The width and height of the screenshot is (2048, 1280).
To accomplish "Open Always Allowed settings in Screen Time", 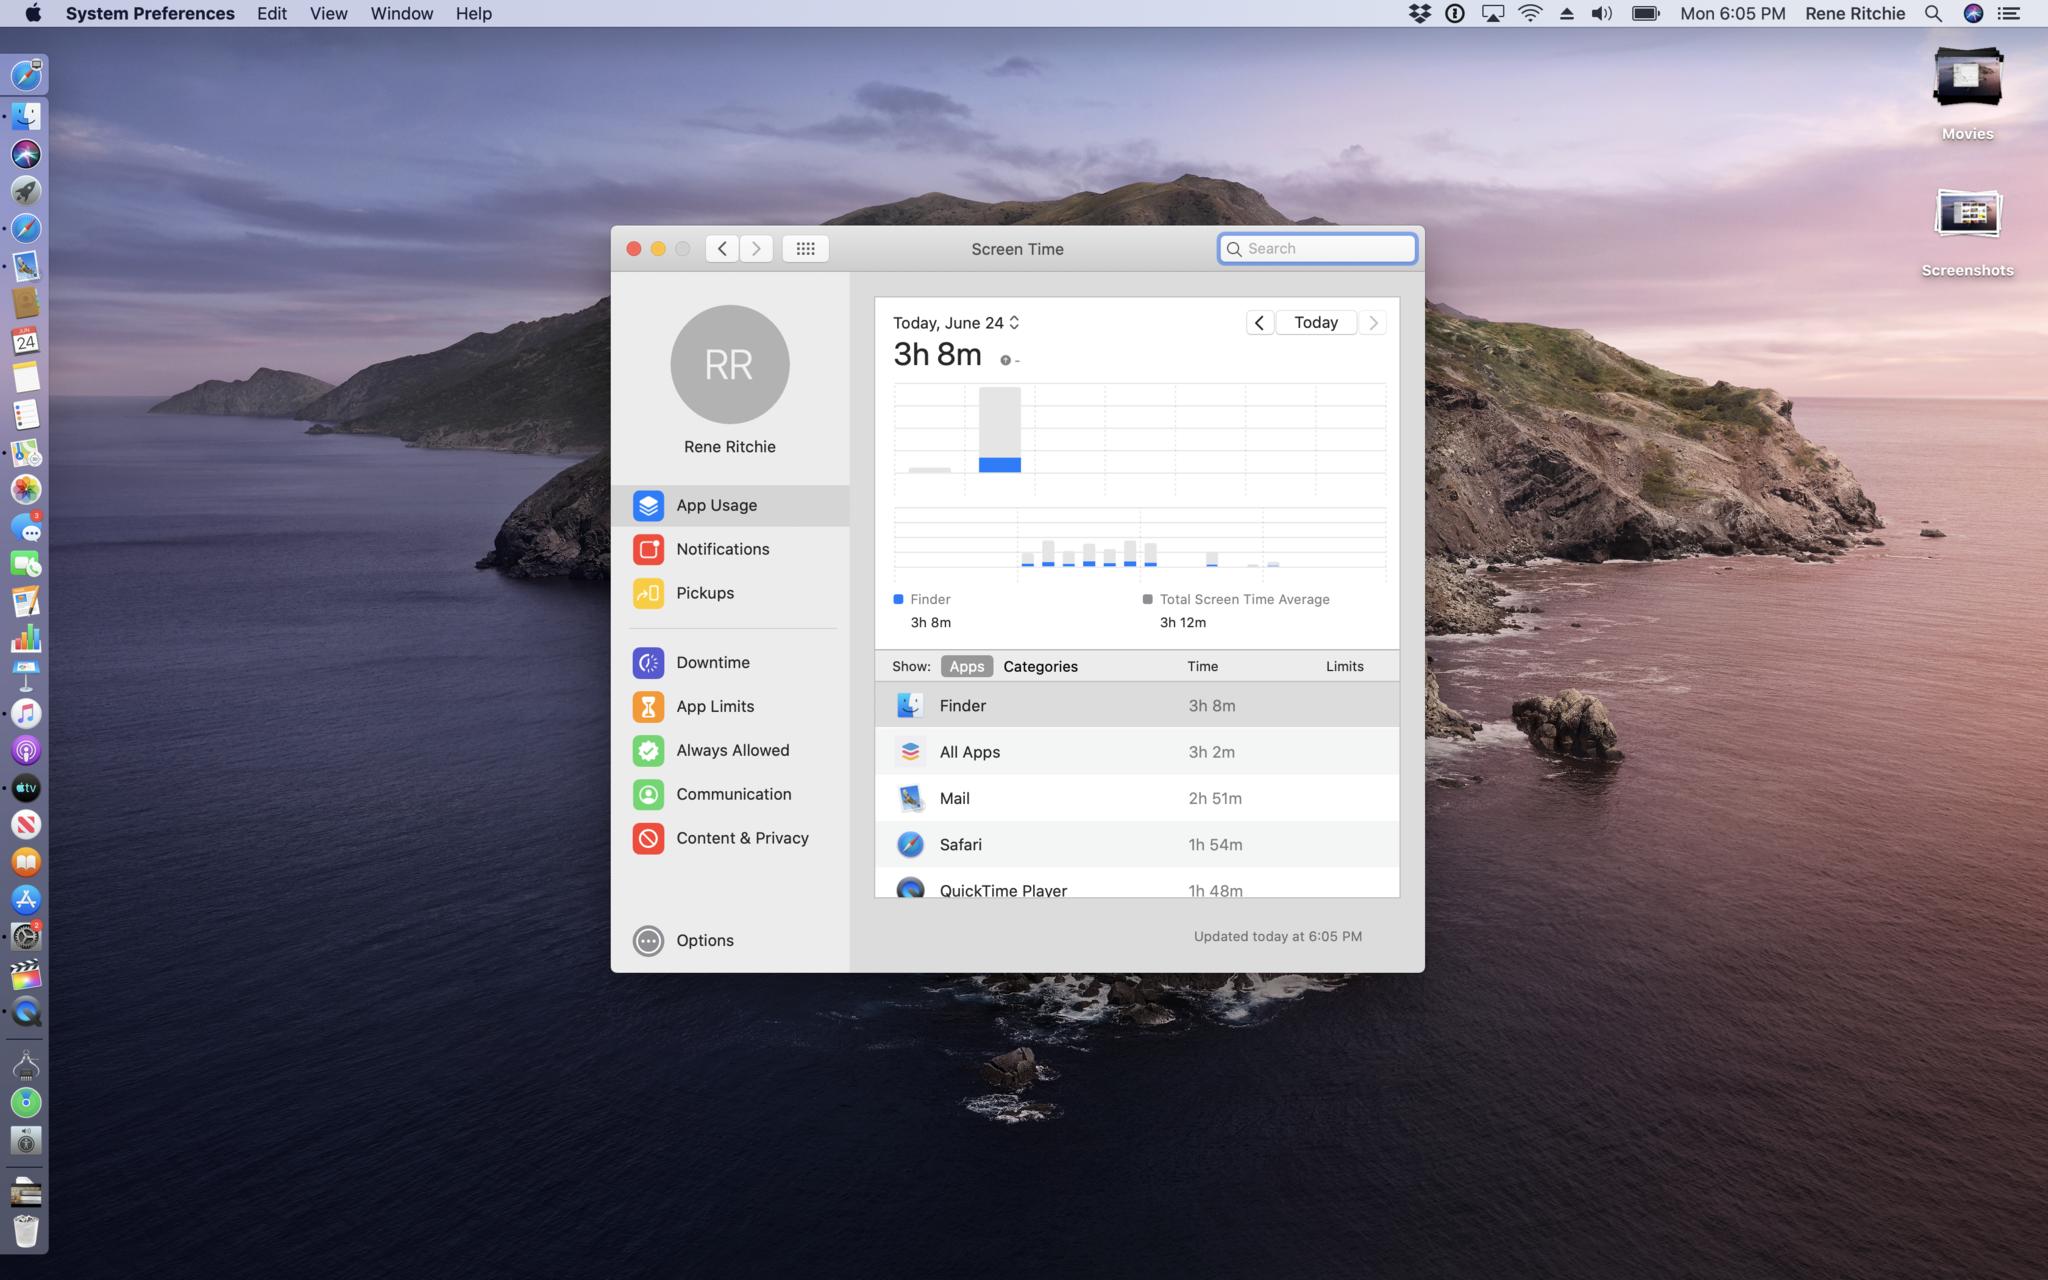I will pyautogui.click(x=733, y=749).
